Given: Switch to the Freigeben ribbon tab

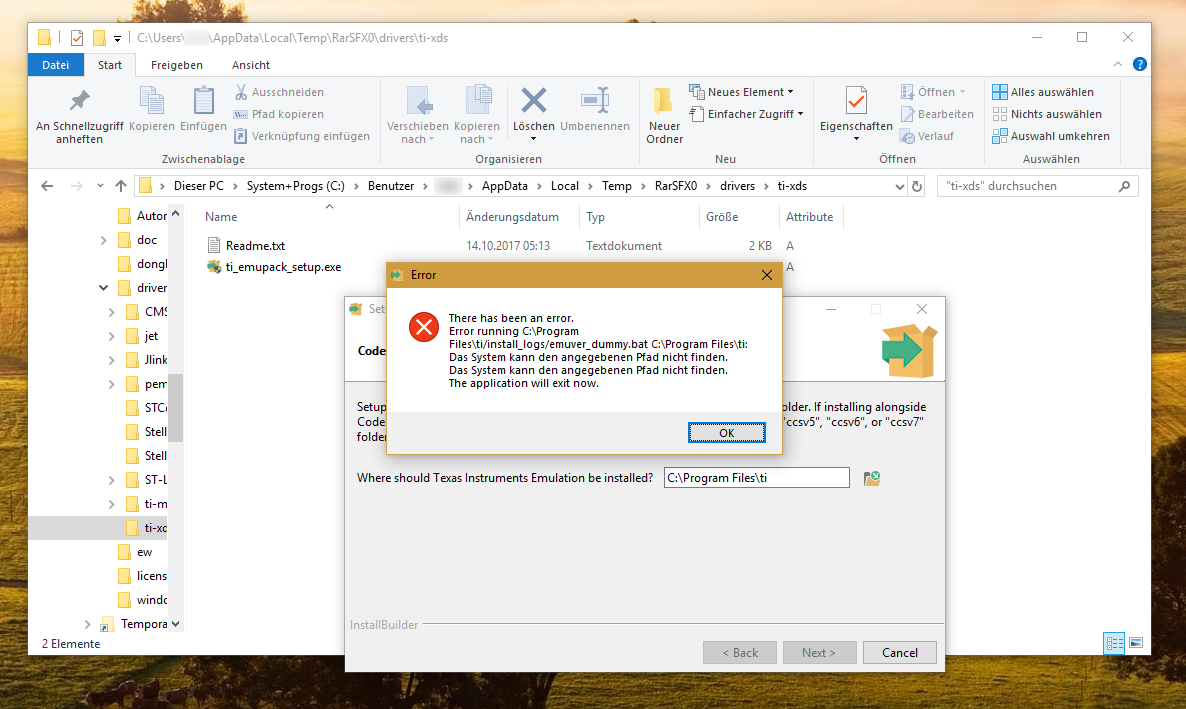Looking at the screenshot, I should click(176, 65).
